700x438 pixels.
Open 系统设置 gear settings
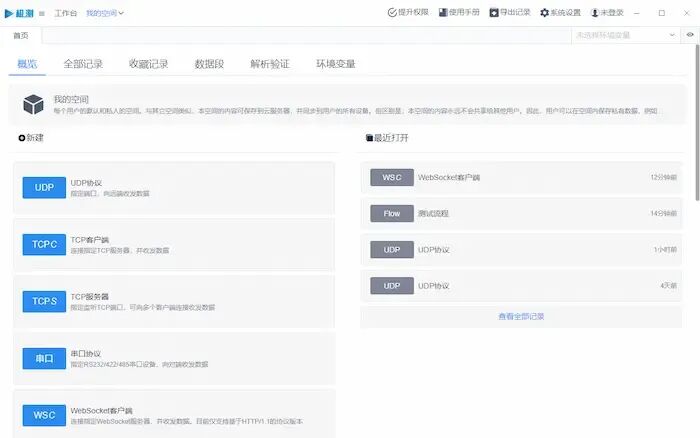[560, 13]
